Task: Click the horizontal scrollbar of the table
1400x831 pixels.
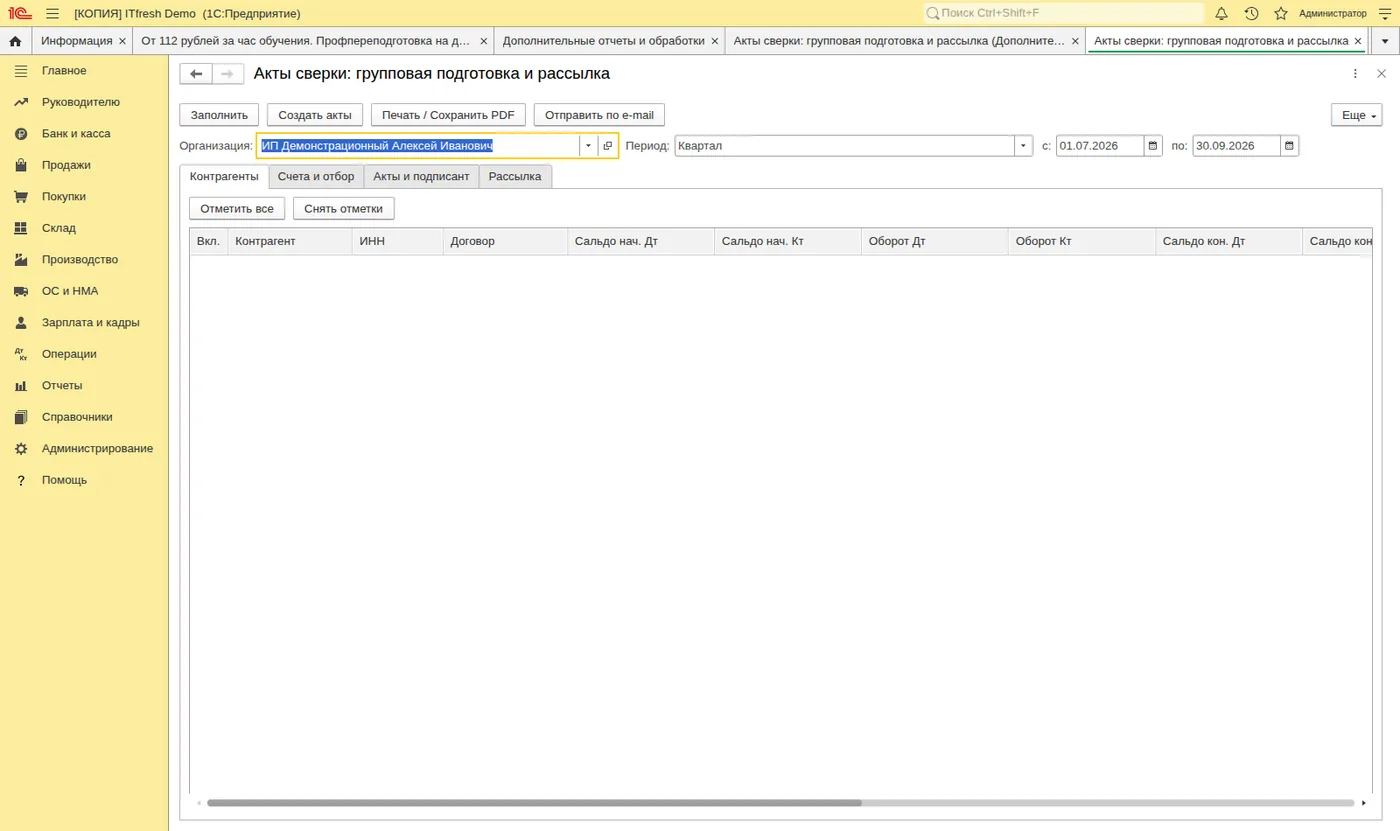Action: [x=534, y=803]
